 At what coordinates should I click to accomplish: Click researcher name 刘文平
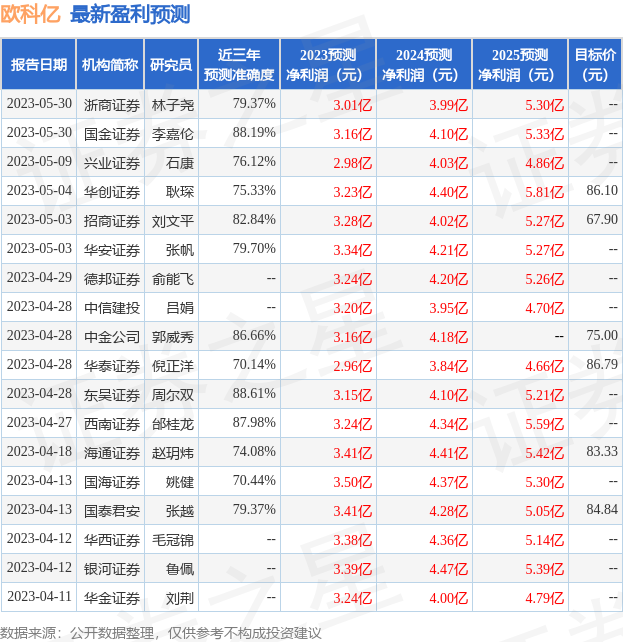[173, 221]
